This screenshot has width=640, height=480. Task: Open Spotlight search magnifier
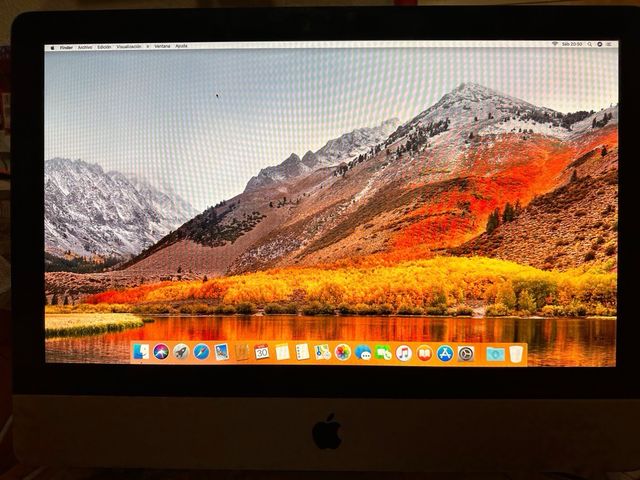pyautogui.click(x=590, y=44)
